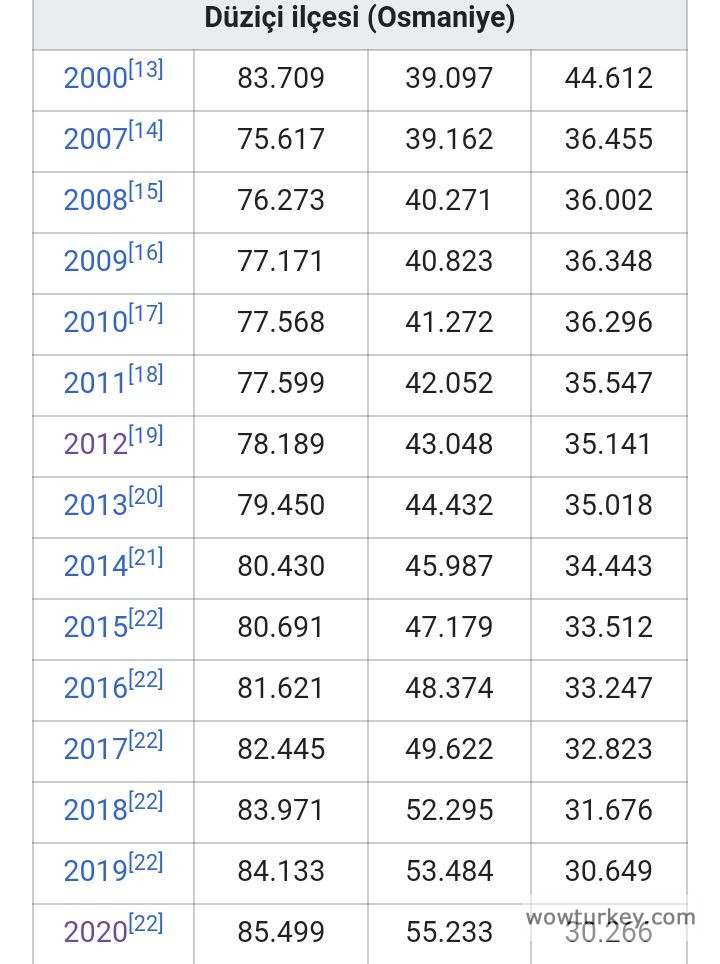Screen dimensions: 720x964
Task: Open the visited 2012 year link
Action: 95,445
